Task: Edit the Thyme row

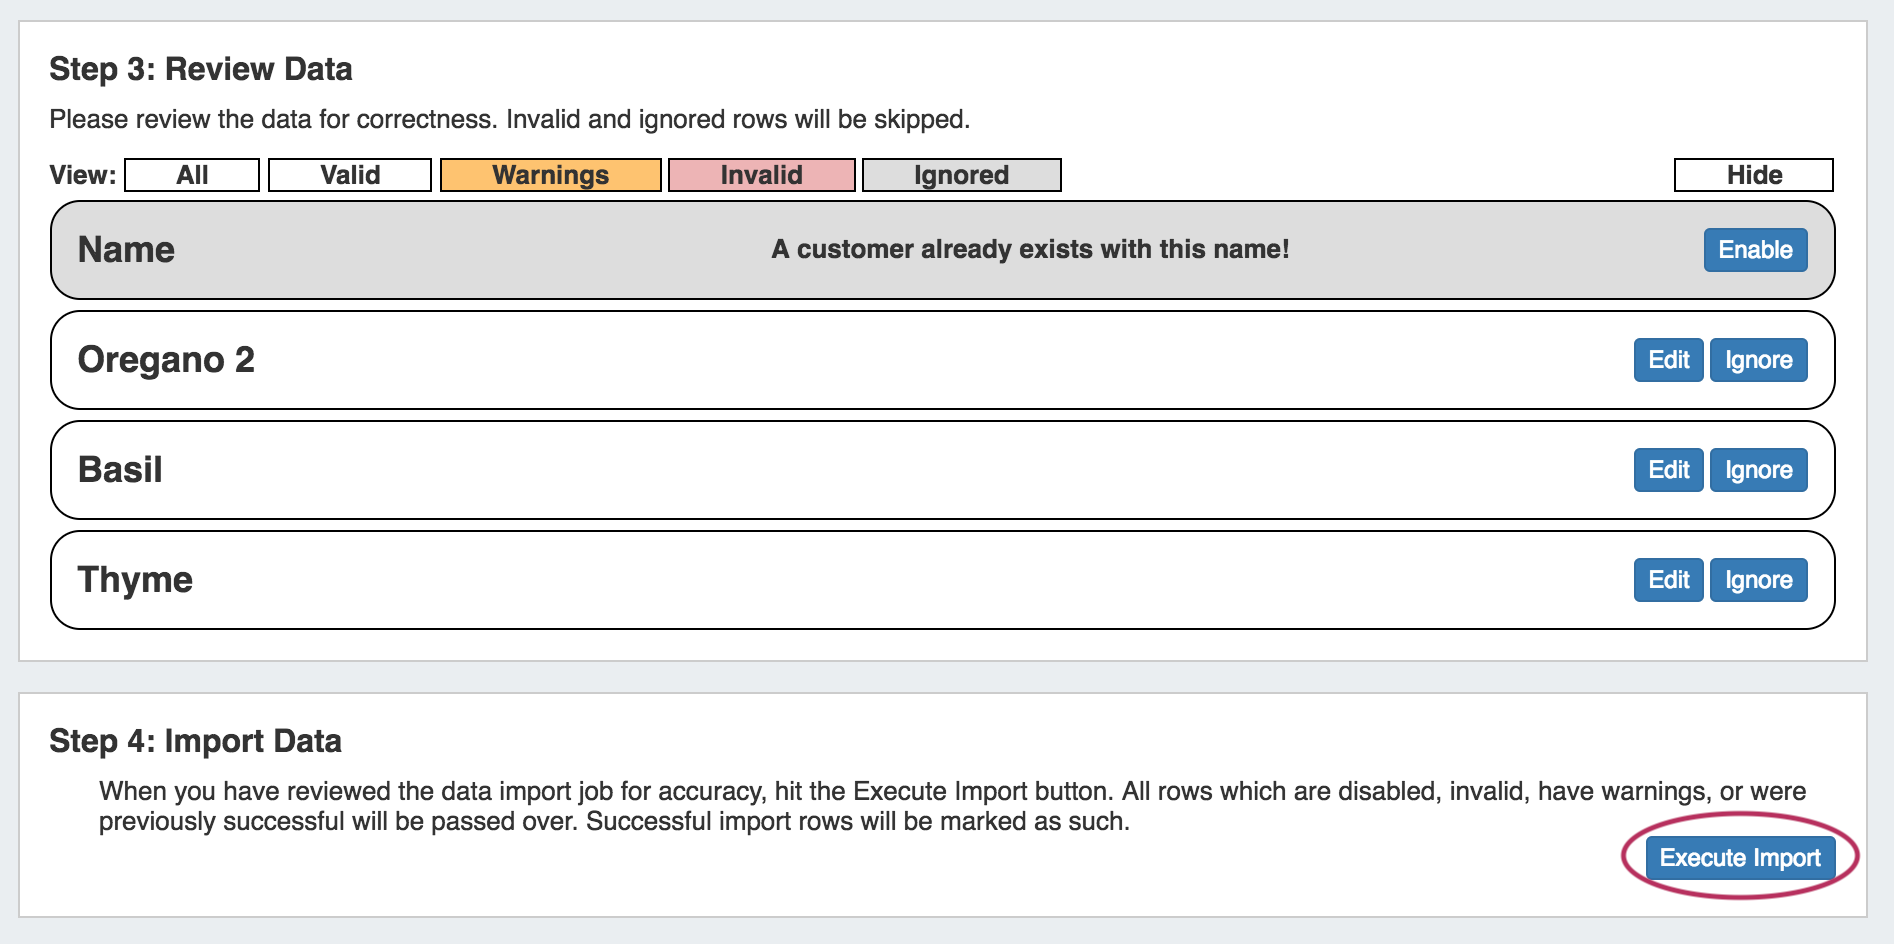Action: pos(1668,580)
